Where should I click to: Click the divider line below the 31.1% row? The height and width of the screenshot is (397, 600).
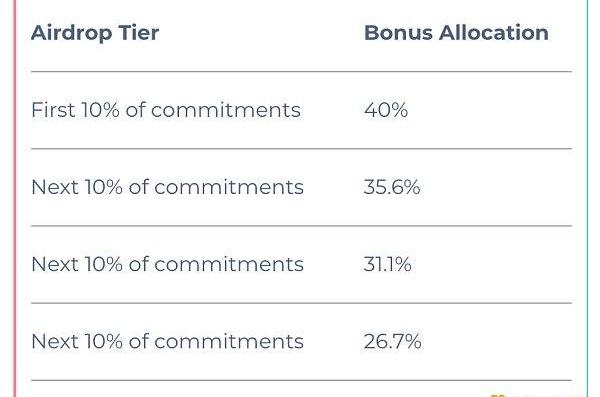click(302, 303)
